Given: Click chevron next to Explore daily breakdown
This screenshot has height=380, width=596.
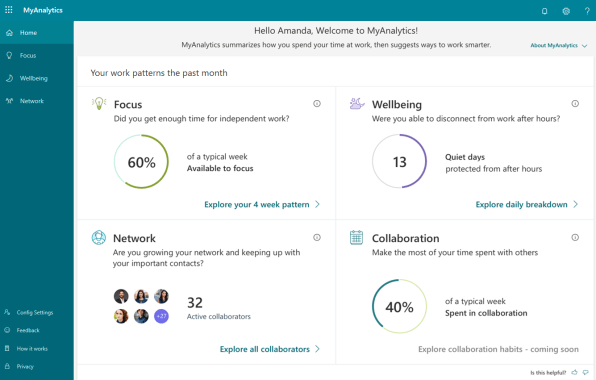Looking at the screenshot, I should tap(575, 204).
